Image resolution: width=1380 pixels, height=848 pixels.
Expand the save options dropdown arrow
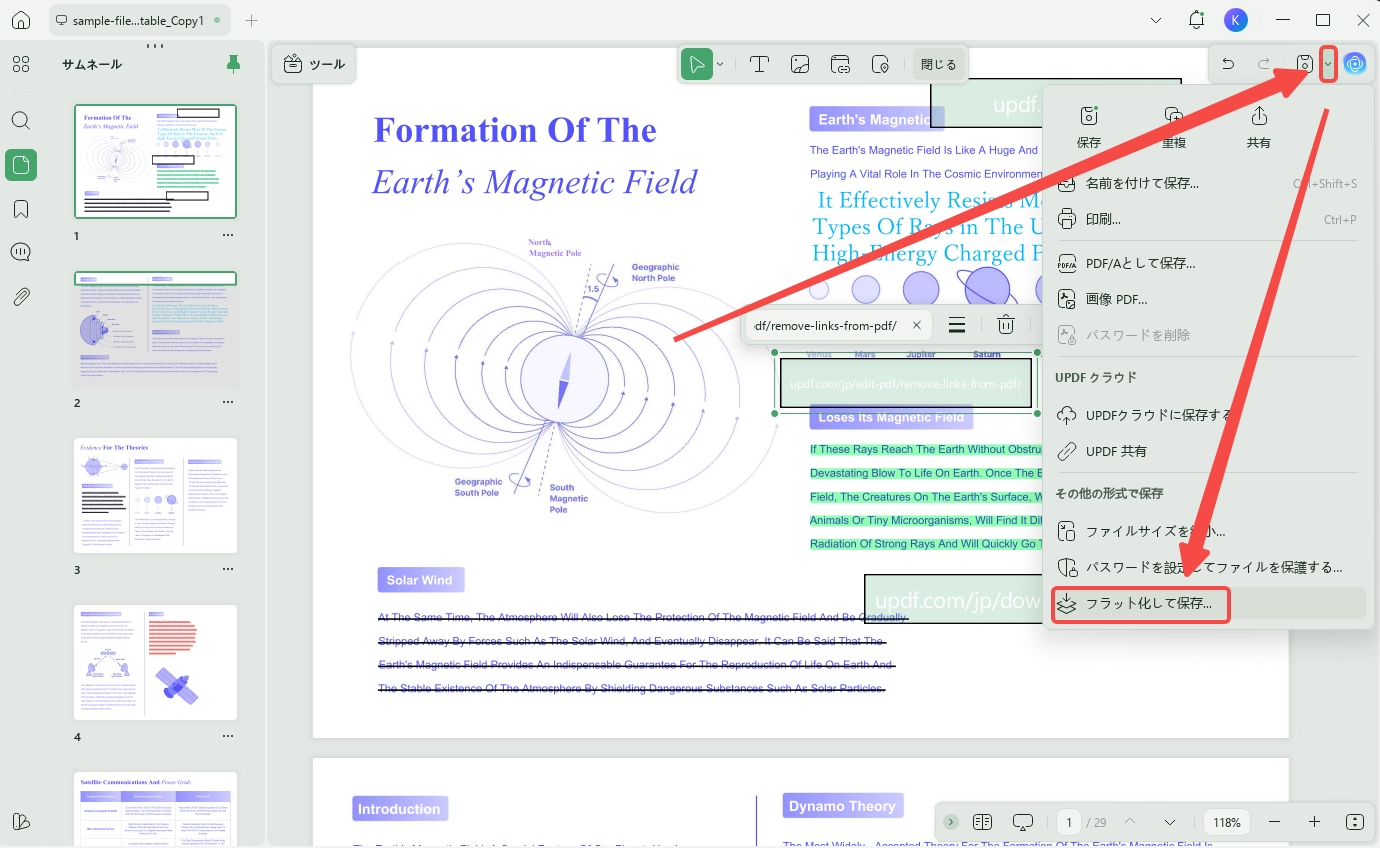click(1328, 64)
